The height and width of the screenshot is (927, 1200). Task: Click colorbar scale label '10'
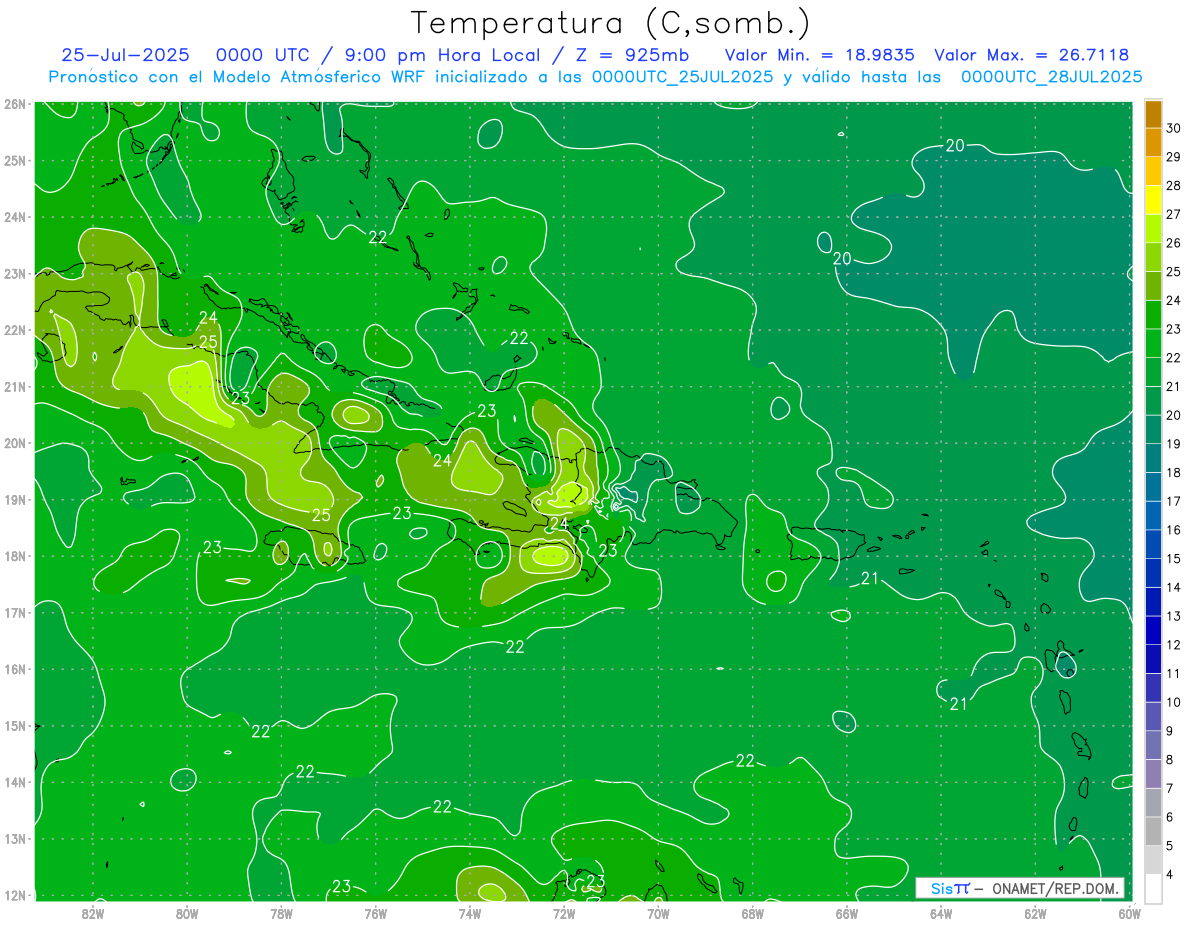1174,703
